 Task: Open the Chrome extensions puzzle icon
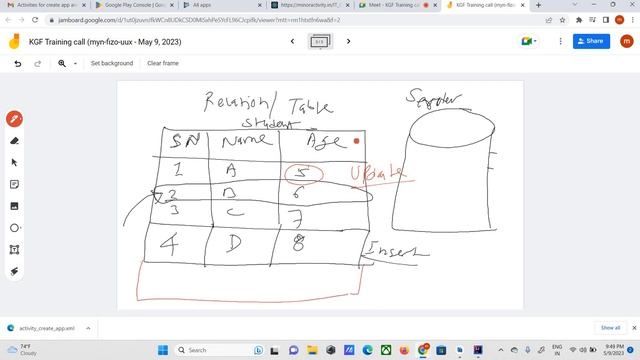point(579,20)
